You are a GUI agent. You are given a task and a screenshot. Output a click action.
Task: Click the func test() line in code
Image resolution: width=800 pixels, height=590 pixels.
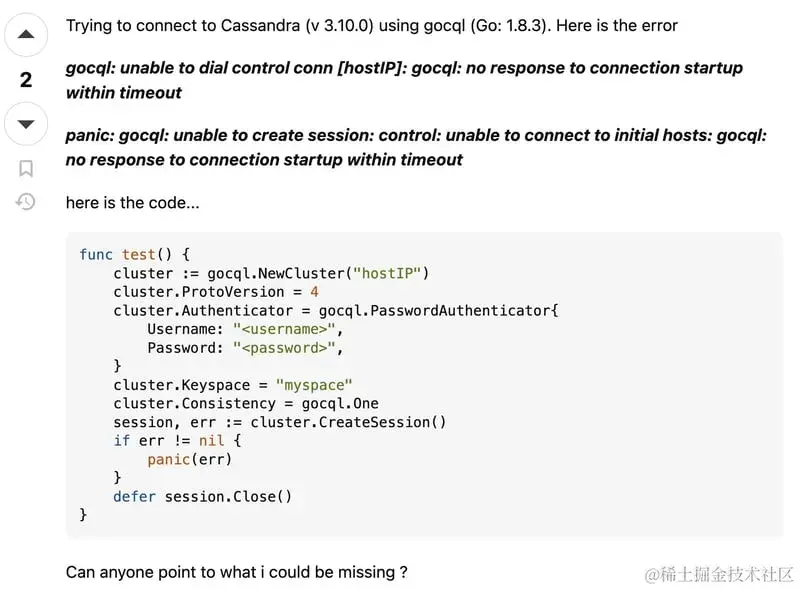[x=135, y=254]
